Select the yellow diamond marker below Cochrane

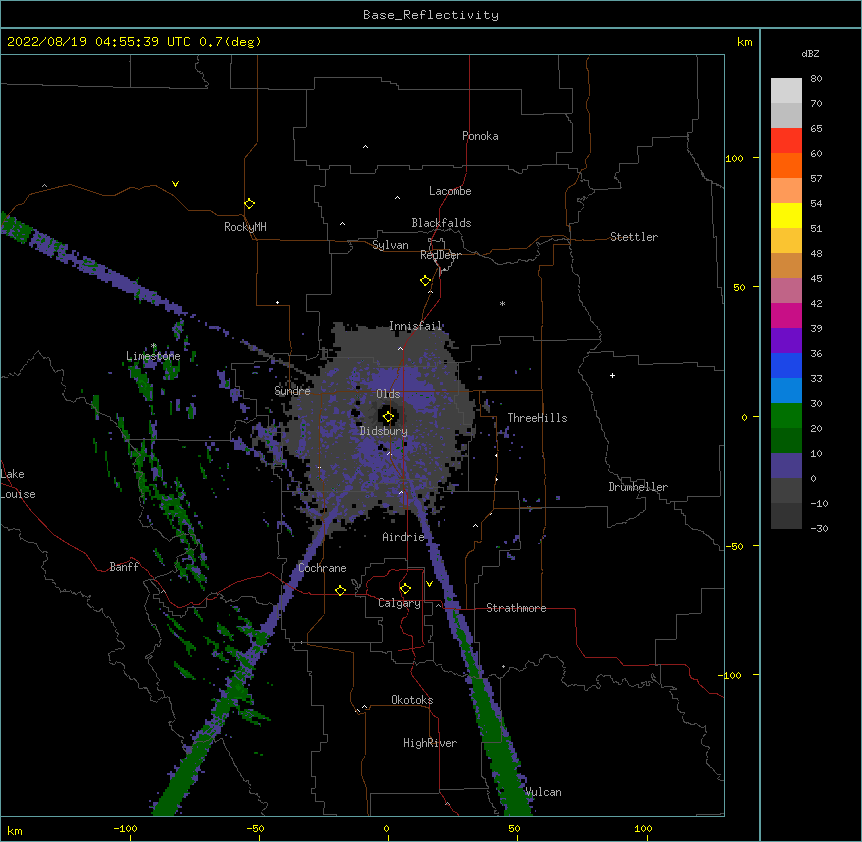click(x=340, y=590)
